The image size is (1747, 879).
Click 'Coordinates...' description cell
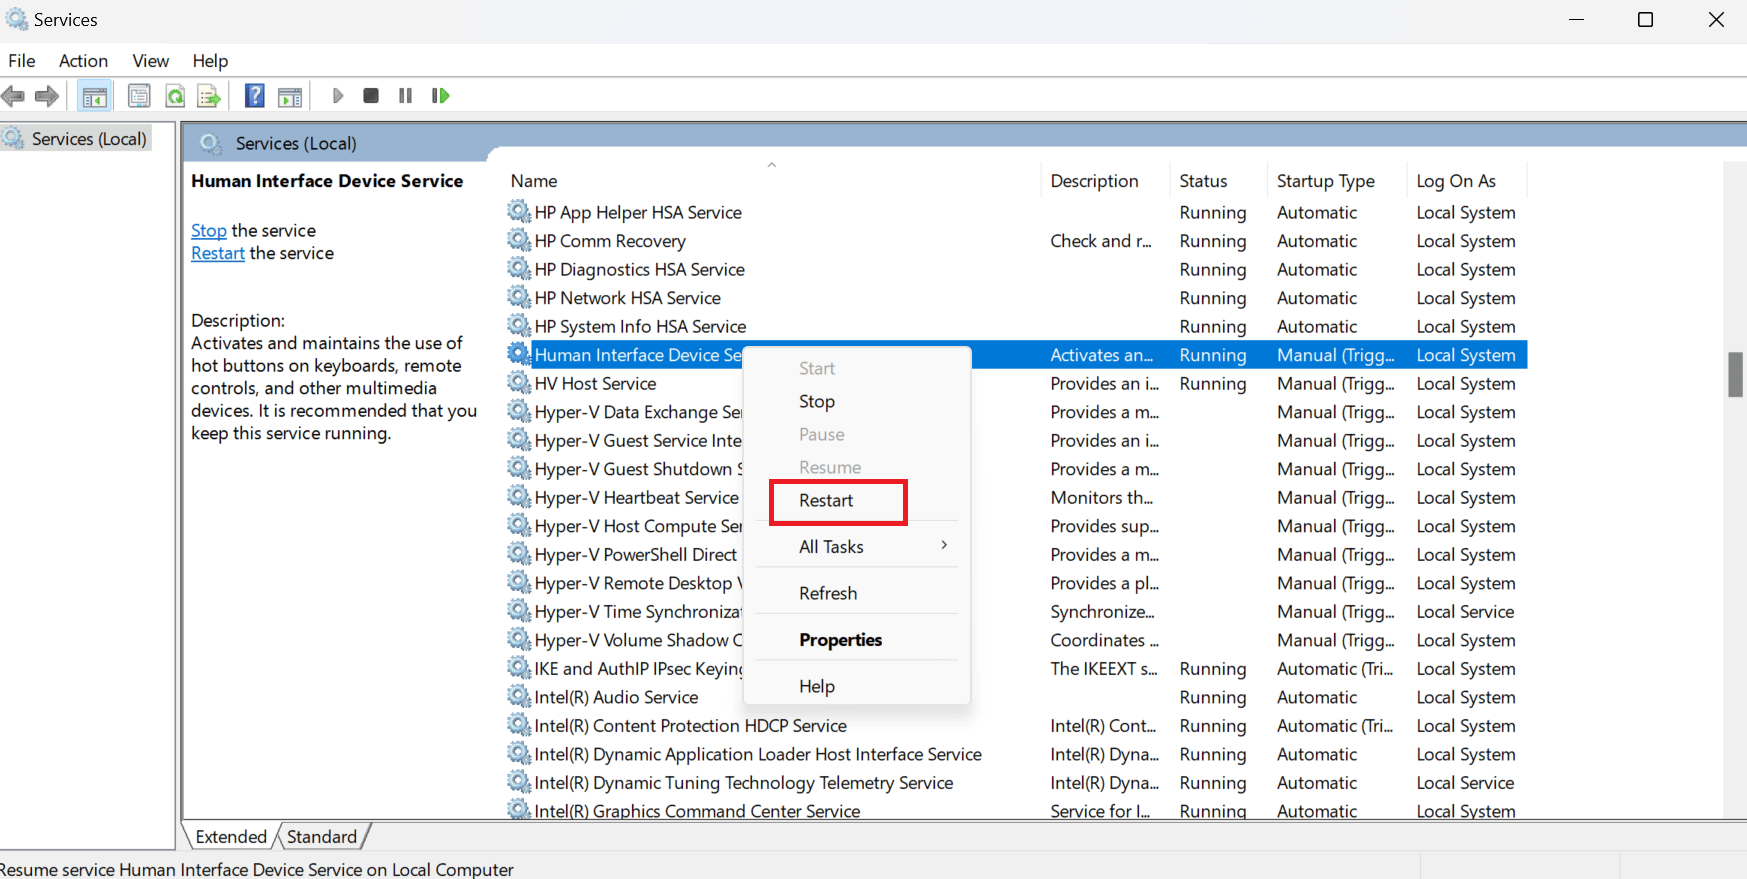point(1105,640)
